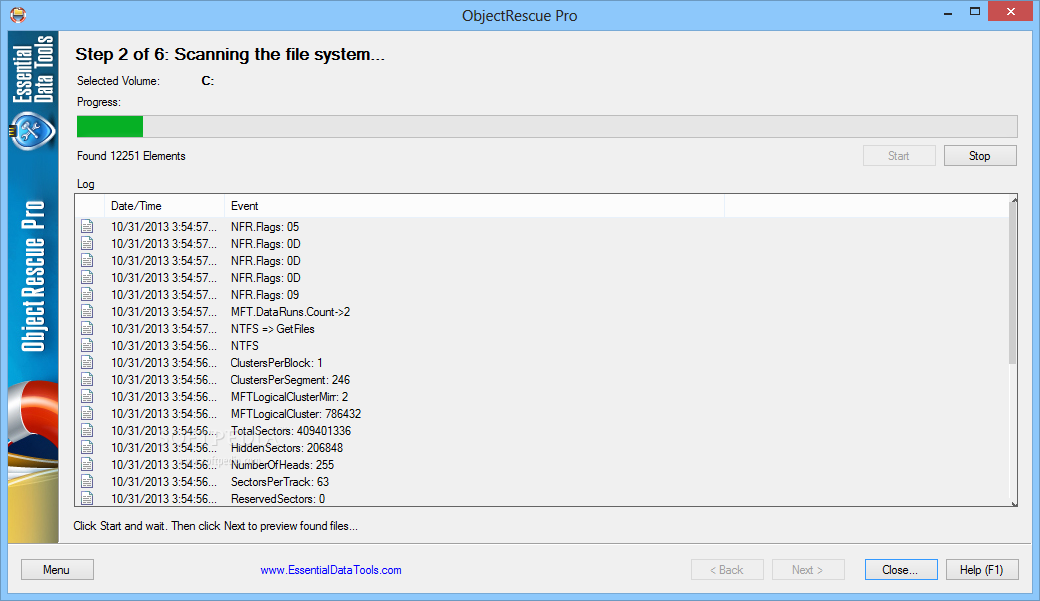Open Help (F1)
The width and height of the screenshot is (1040, 601).
pos(982,570)
